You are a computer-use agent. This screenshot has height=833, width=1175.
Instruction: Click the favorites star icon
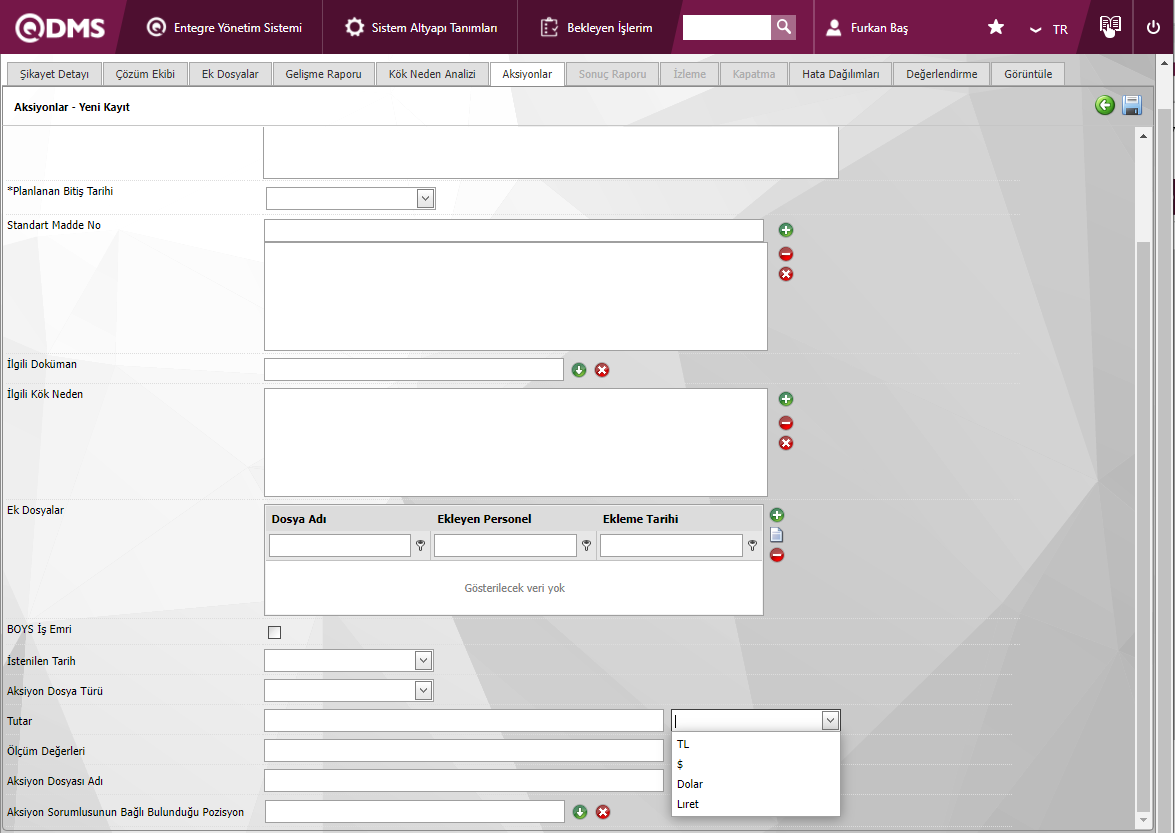tap(995, 28)
